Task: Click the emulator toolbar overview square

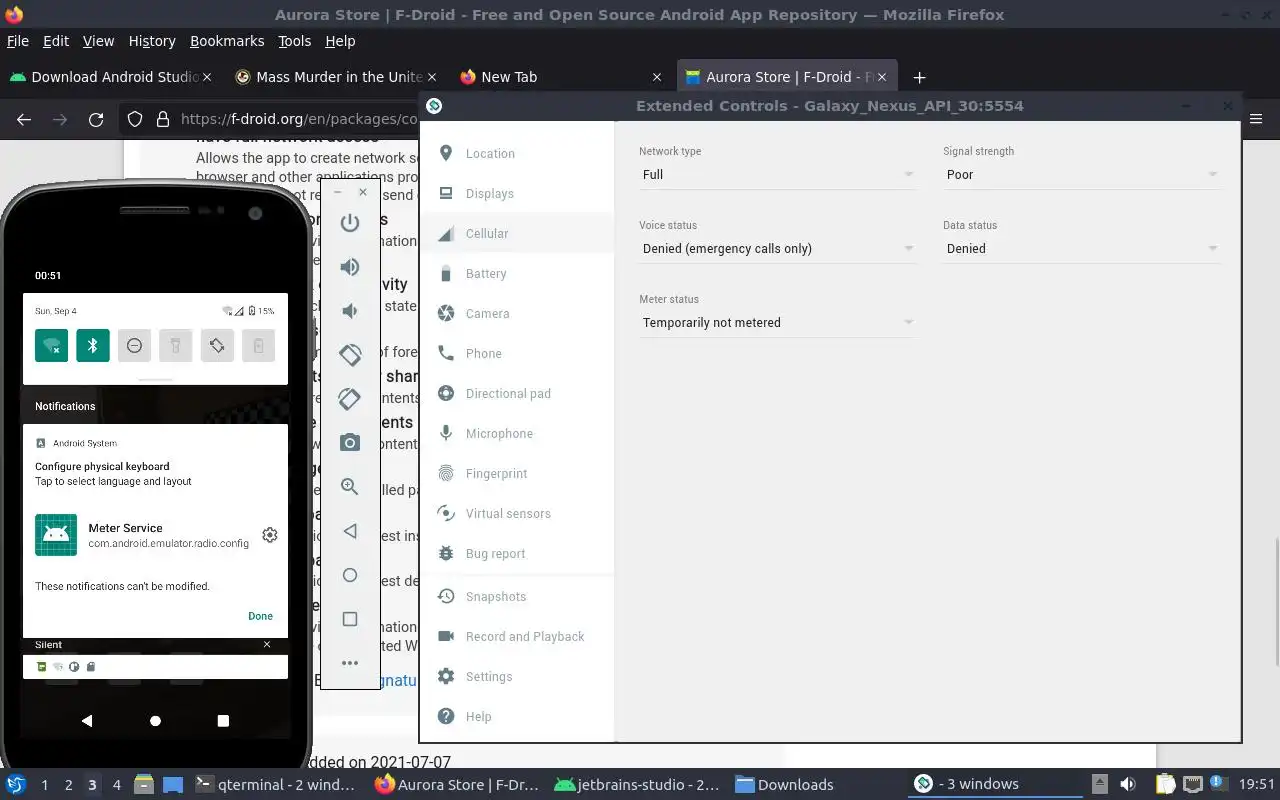Action: point(350,619)
